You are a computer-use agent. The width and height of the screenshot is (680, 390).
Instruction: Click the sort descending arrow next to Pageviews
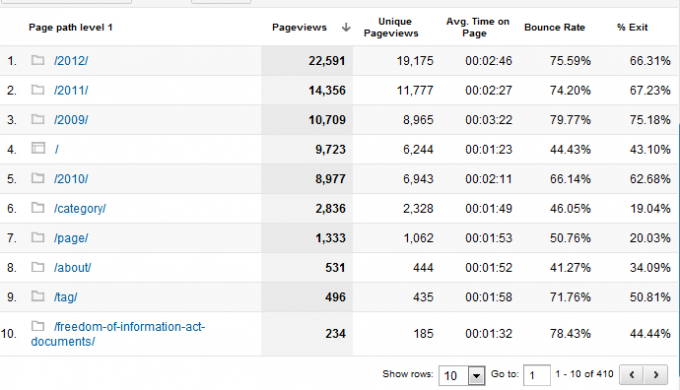346,27
